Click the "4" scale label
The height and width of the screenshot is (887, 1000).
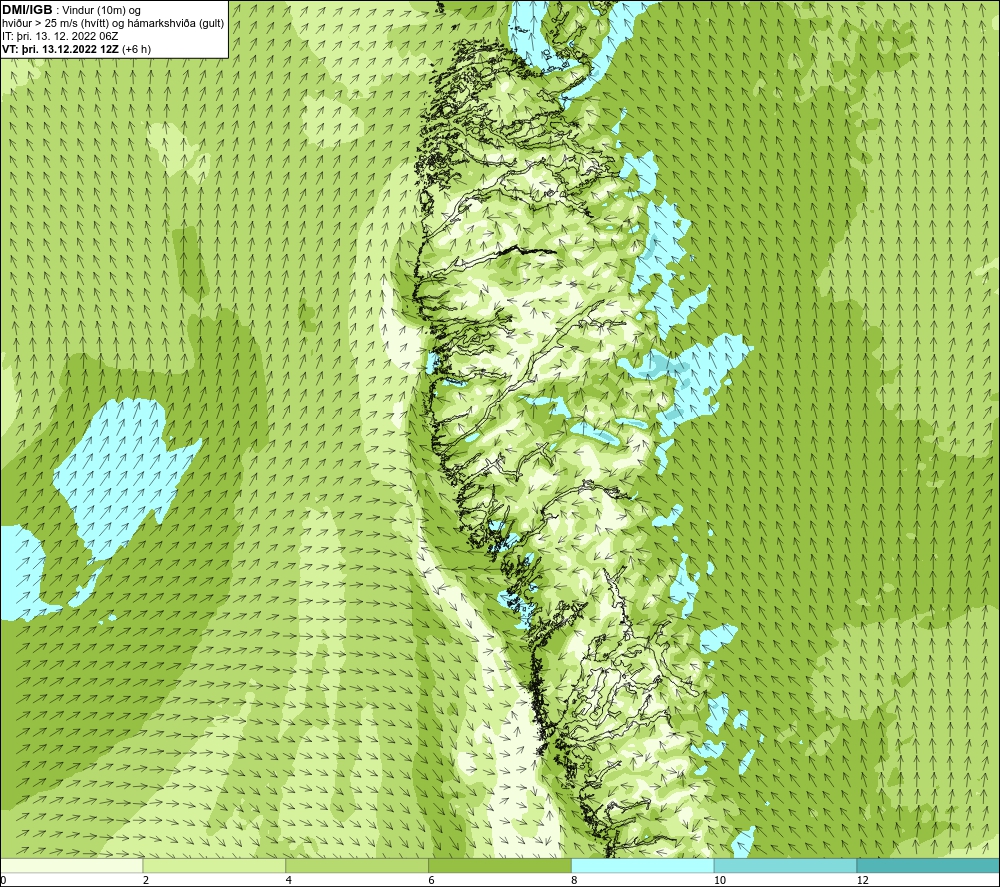pyautogui.click(x=289, y=880)
